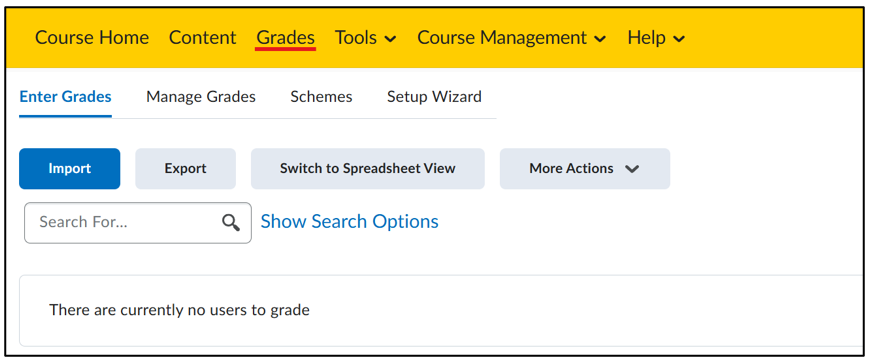Screen dimensions: 870x361
Task: Click the down arrow on More Actions
Action: [x=632, y=169]
